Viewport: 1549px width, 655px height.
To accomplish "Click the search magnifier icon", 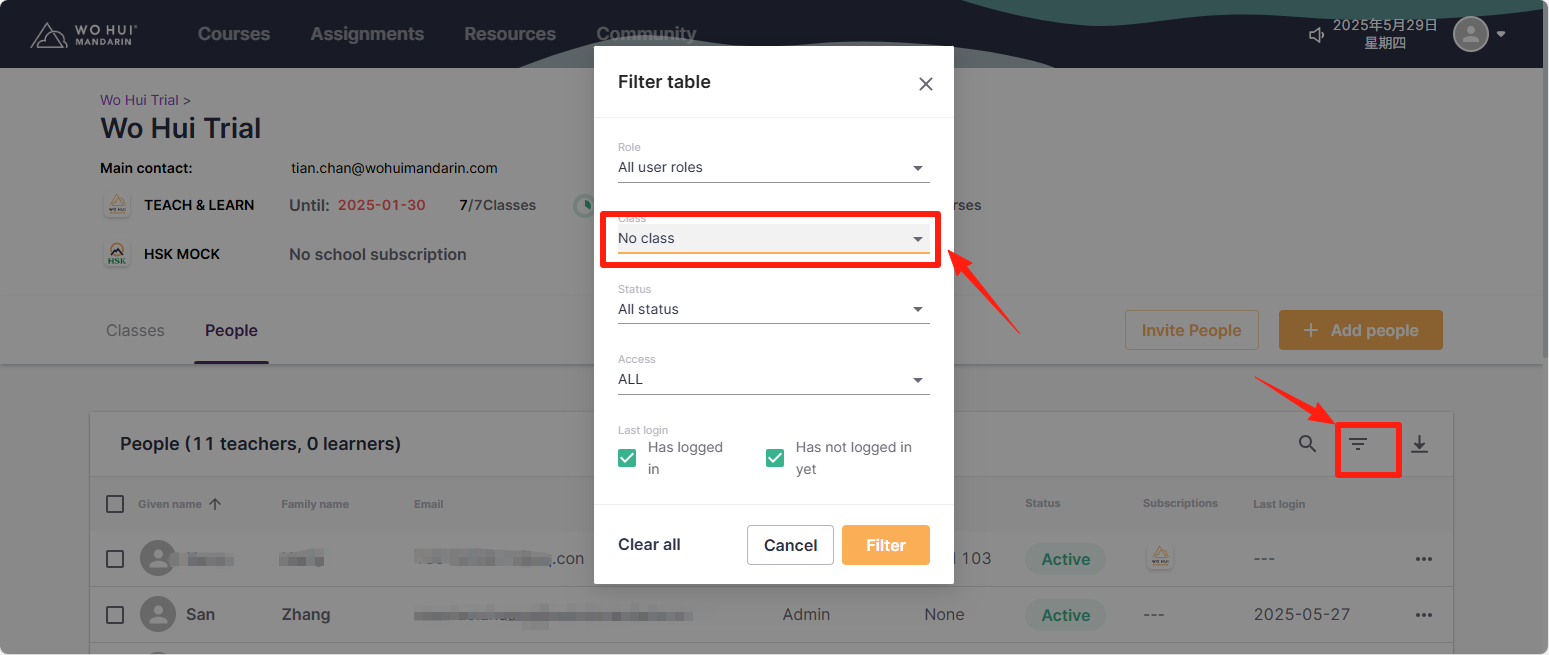I will tap(1307, 444).
